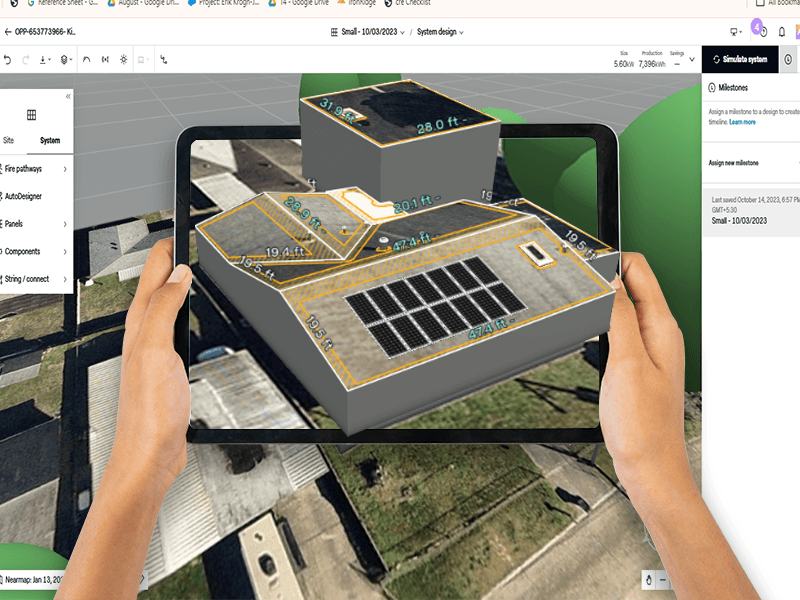Image resolution: width=800 pixels, height=600 pixels.
Task: Open the size and production summary dropdown
Action: [x=692, y=60]
